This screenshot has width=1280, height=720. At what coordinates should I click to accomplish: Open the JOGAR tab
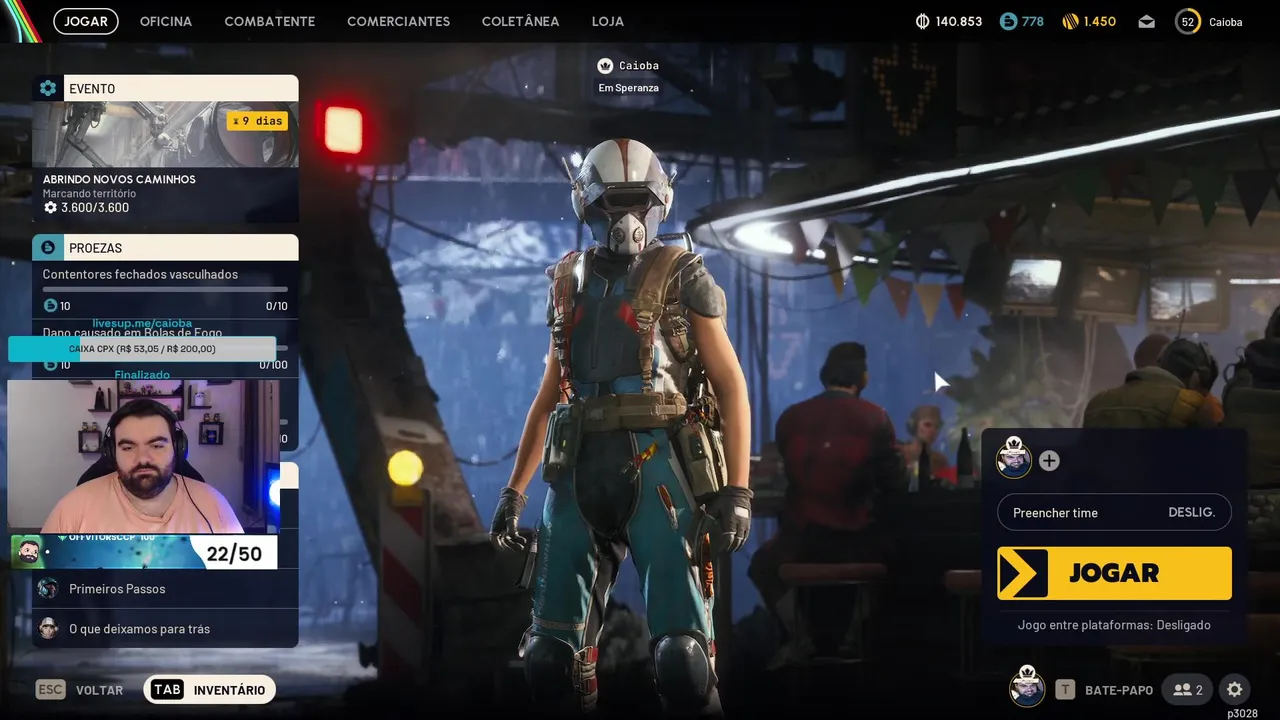click(86, 21)
